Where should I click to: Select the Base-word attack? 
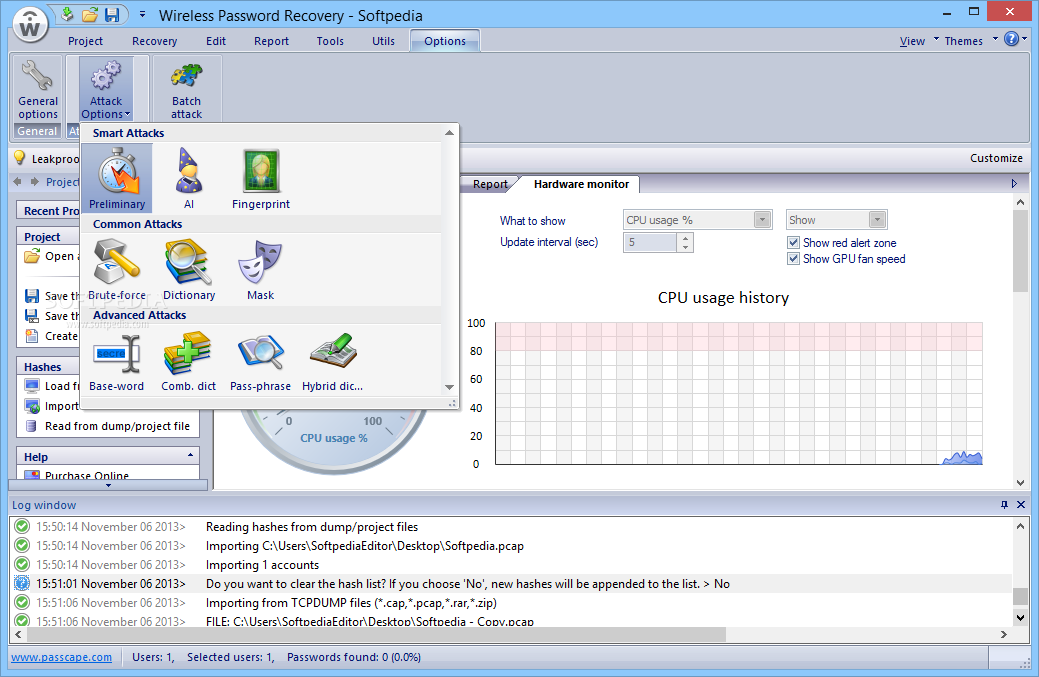coord(117,360)
